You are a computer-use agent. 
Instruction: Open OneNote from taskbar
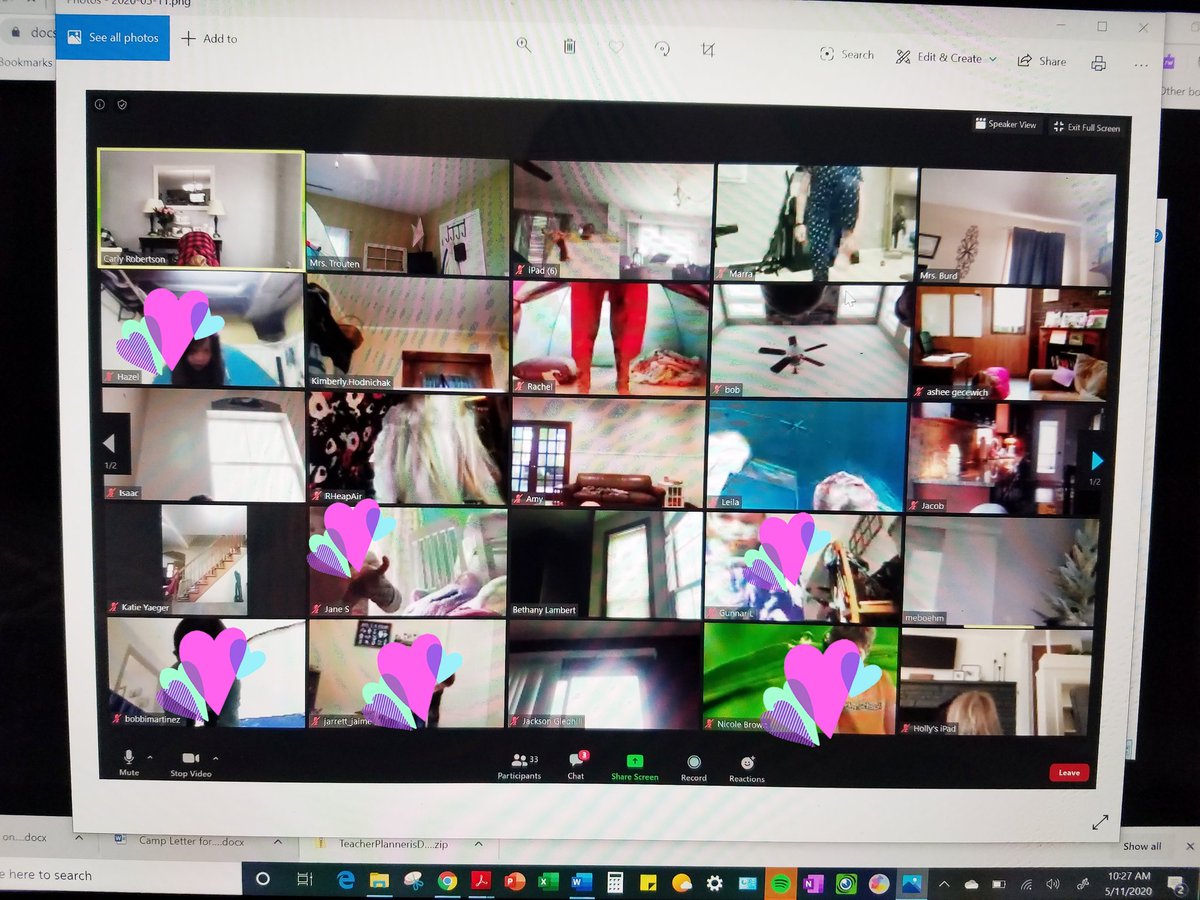point(812,884)
